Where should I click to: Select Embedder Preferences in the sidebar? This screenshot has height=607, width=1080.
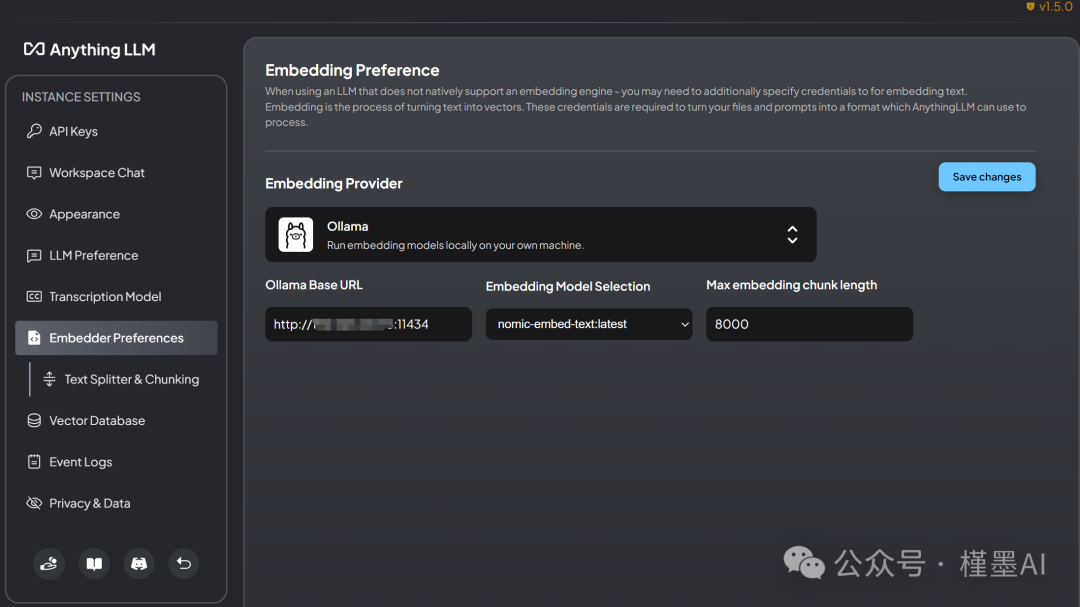pos(116,338)
